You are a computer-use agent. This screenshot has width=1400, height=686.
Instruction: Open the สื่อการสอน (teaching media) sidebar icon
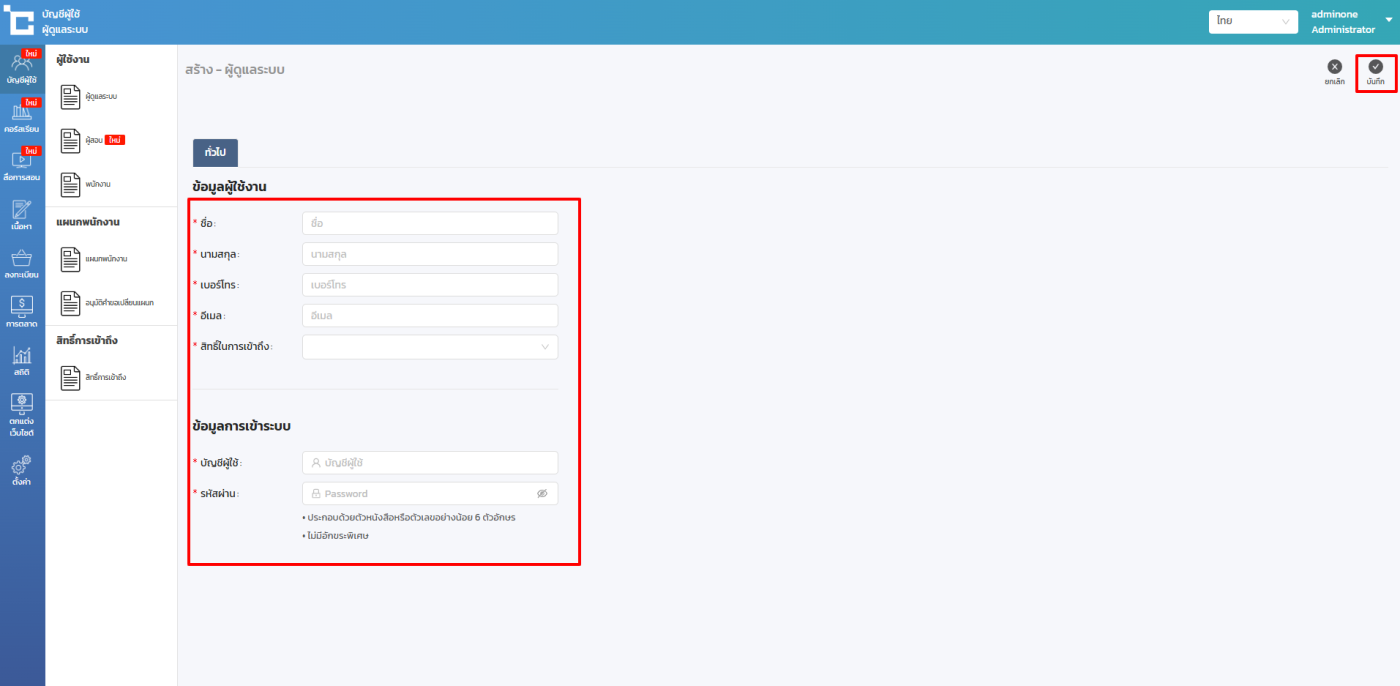click(x=22, y=165)
